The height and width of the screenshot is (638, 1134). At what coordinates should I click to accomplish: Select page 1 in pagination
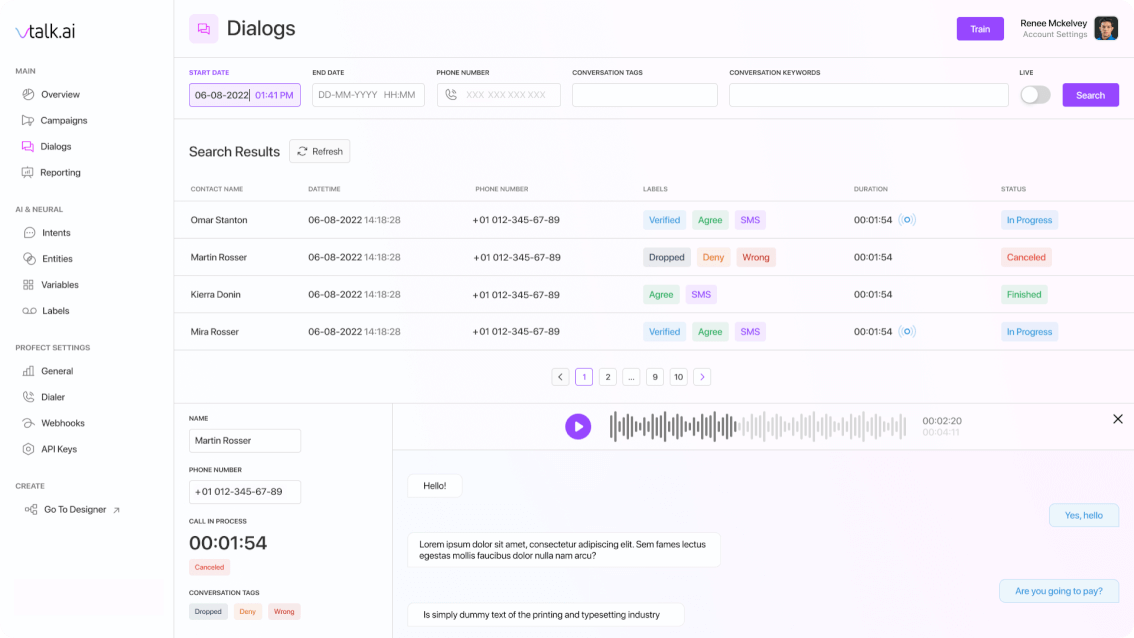(x=584, y=377)
